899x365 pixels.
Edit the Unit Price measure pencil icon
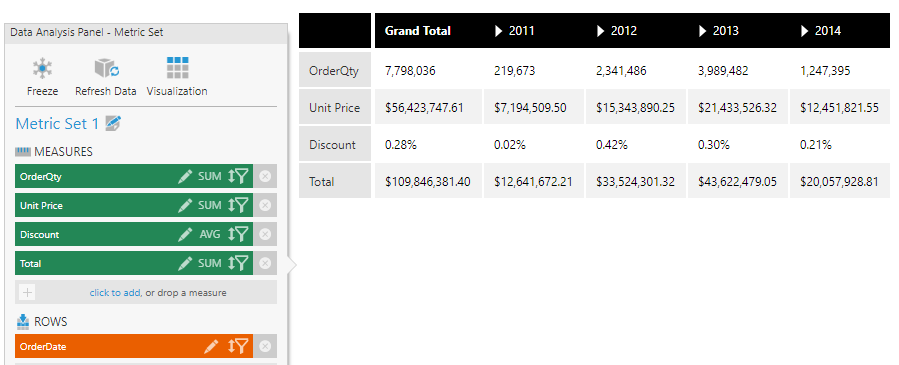(x=185, y=205)
